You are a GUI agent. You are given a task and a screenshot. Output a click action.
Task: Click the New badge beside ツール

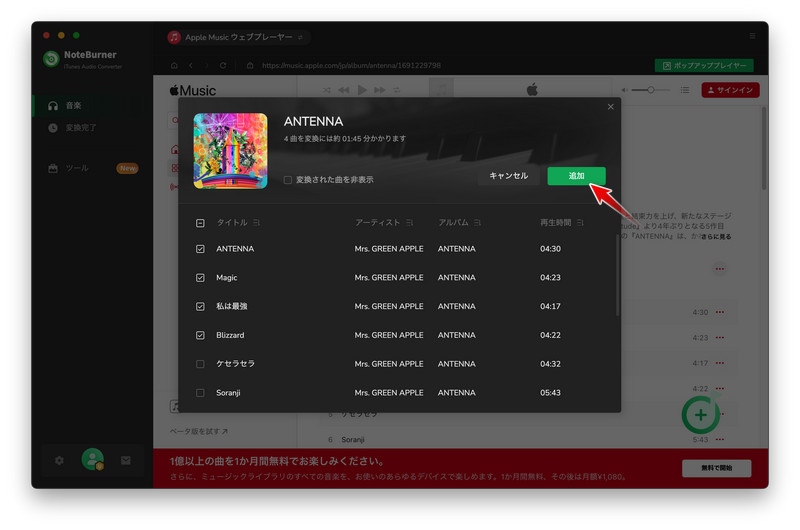tap(127, 168)
